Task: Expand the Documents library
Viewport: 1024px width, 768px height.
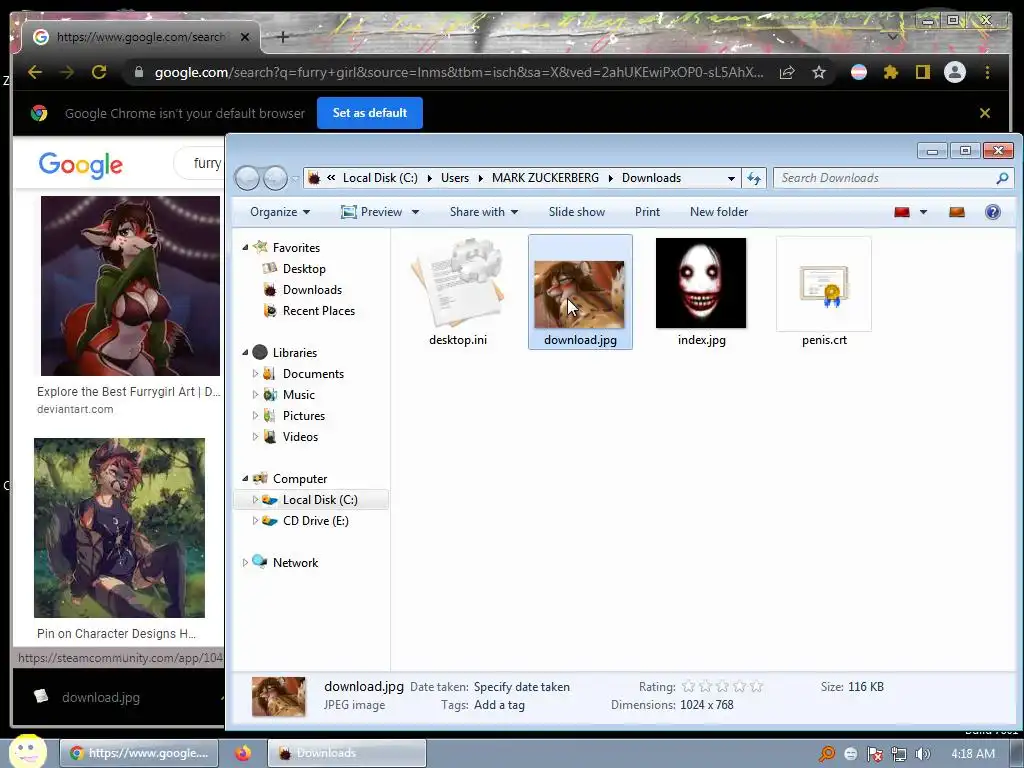Action: coord(255,374)
